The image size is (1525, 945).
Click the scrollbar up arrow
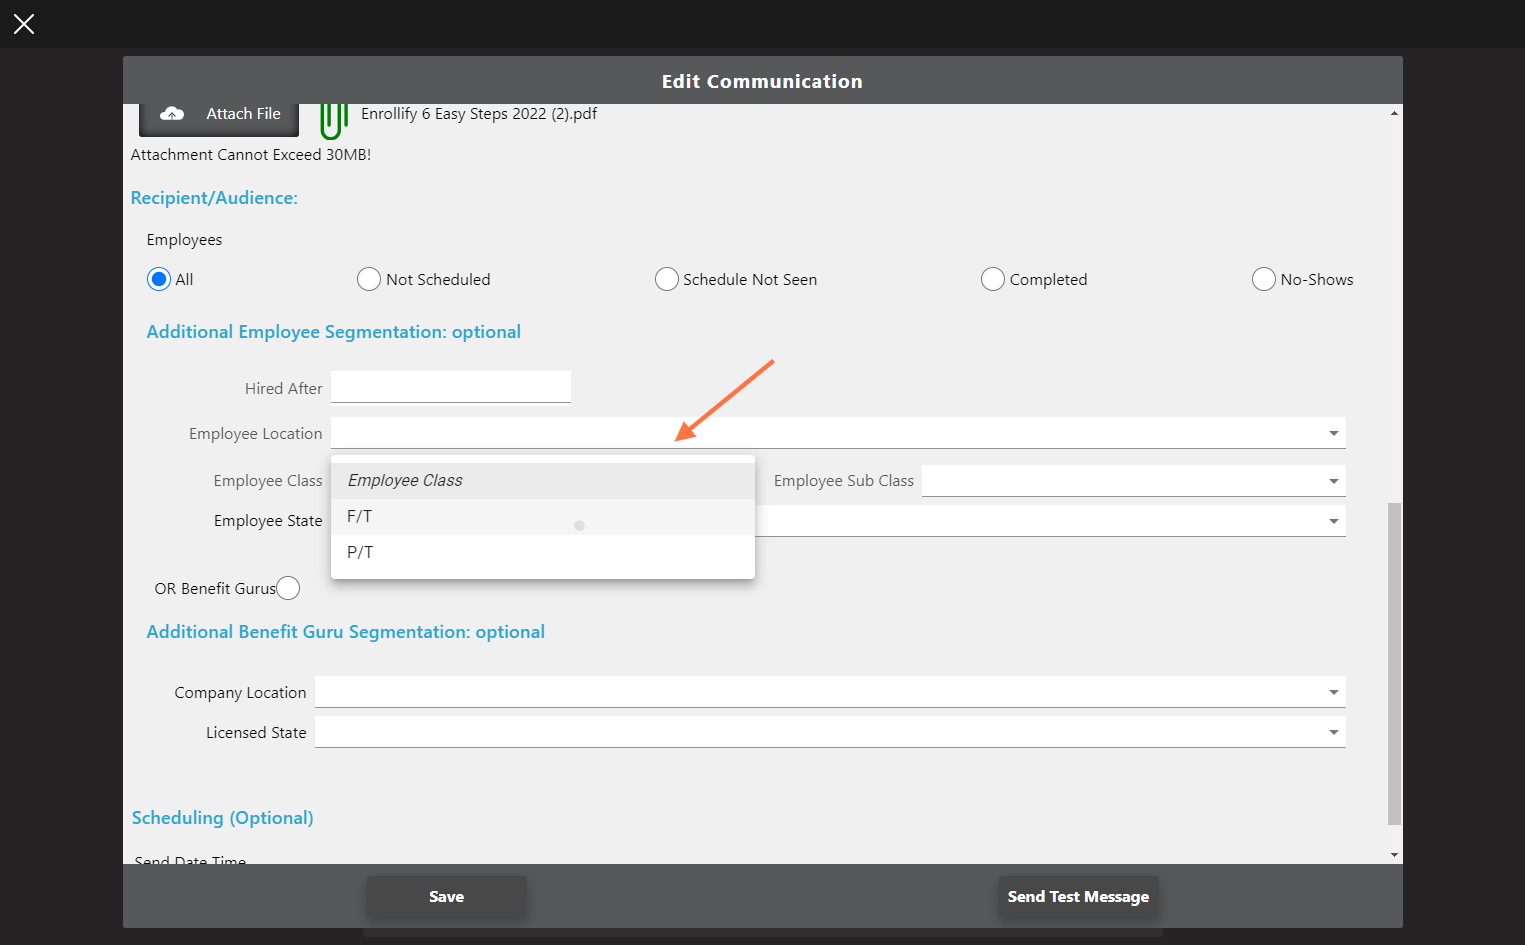pos(1394,113)
